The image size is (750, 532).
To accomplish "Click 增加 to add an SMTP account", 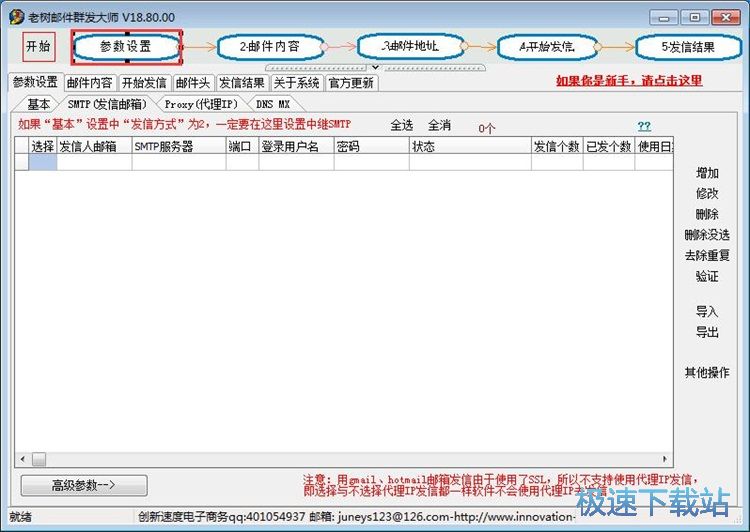I will point(707,173).
